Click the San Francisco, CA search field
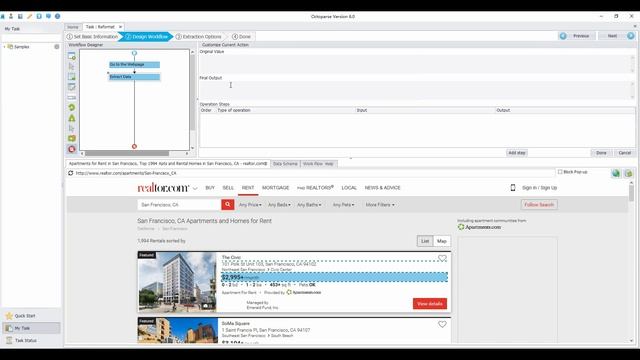Viewport: 640px width, 360px height. coord(180,204)
